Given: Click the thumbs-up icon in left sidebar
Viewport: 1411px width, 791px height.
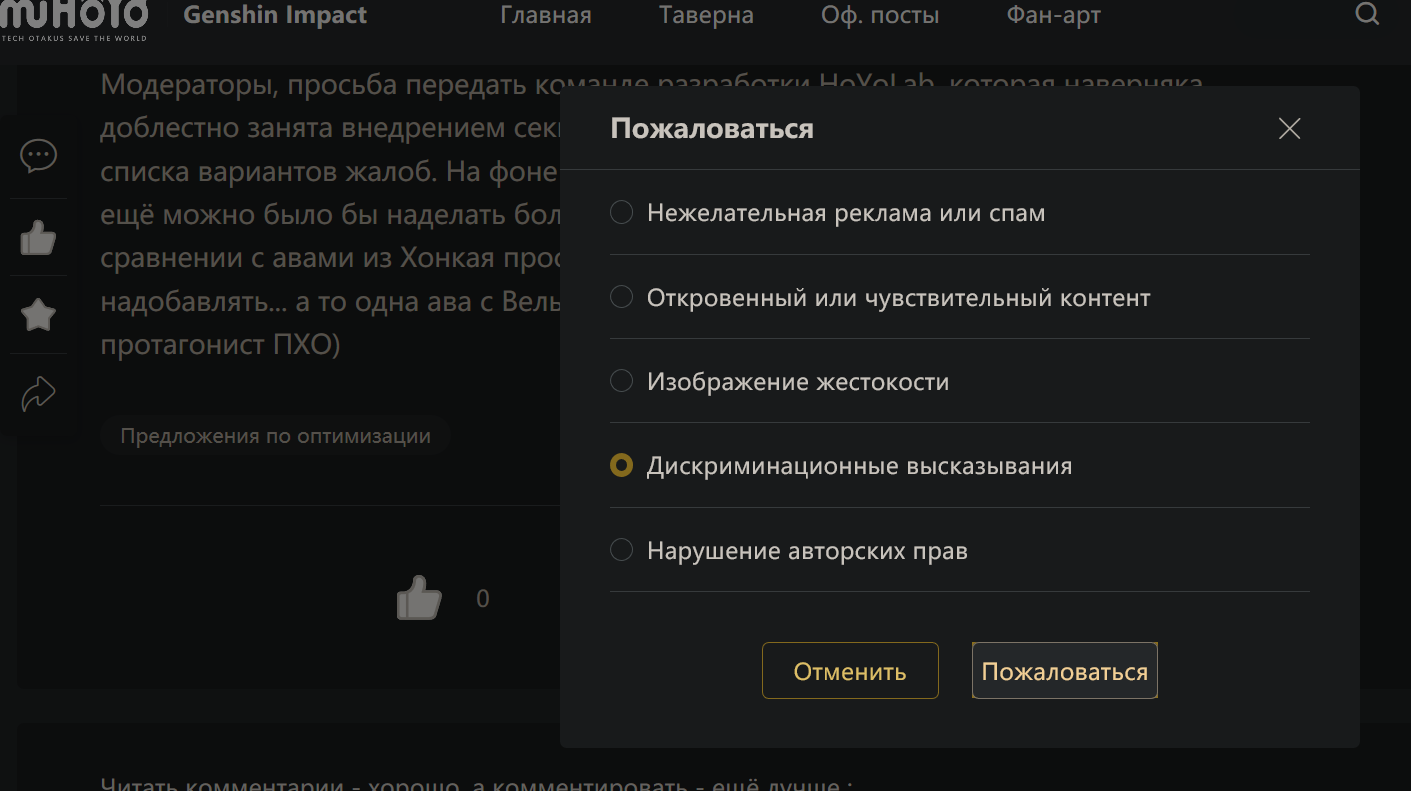Looking at the screenshot, I should pos(38,238).
